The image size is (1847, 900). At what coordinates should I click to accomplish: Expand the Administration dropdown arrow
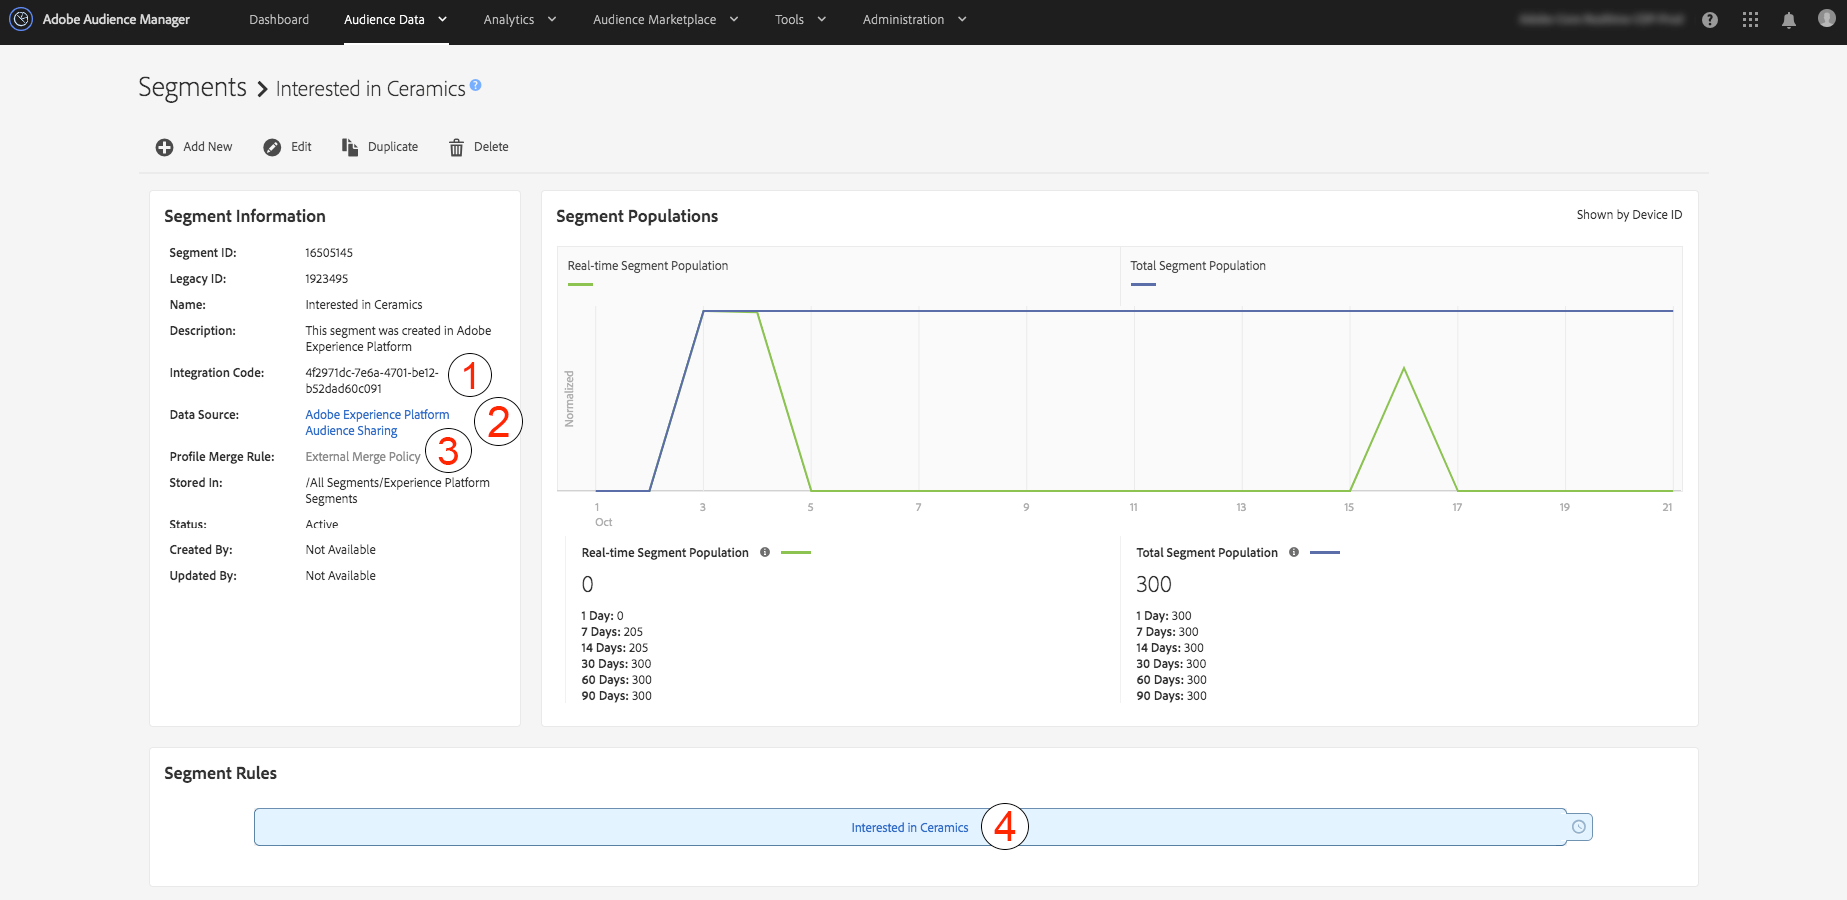point(962,19)
